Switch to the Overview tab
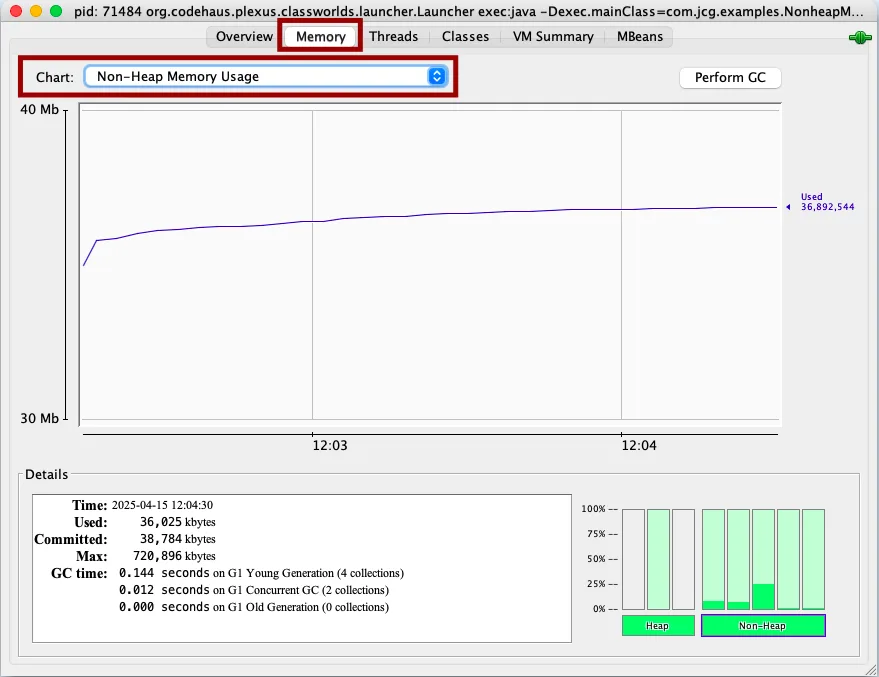Viewport: 879px width, 677px height. pyautogui.click(x=244, y=36)
